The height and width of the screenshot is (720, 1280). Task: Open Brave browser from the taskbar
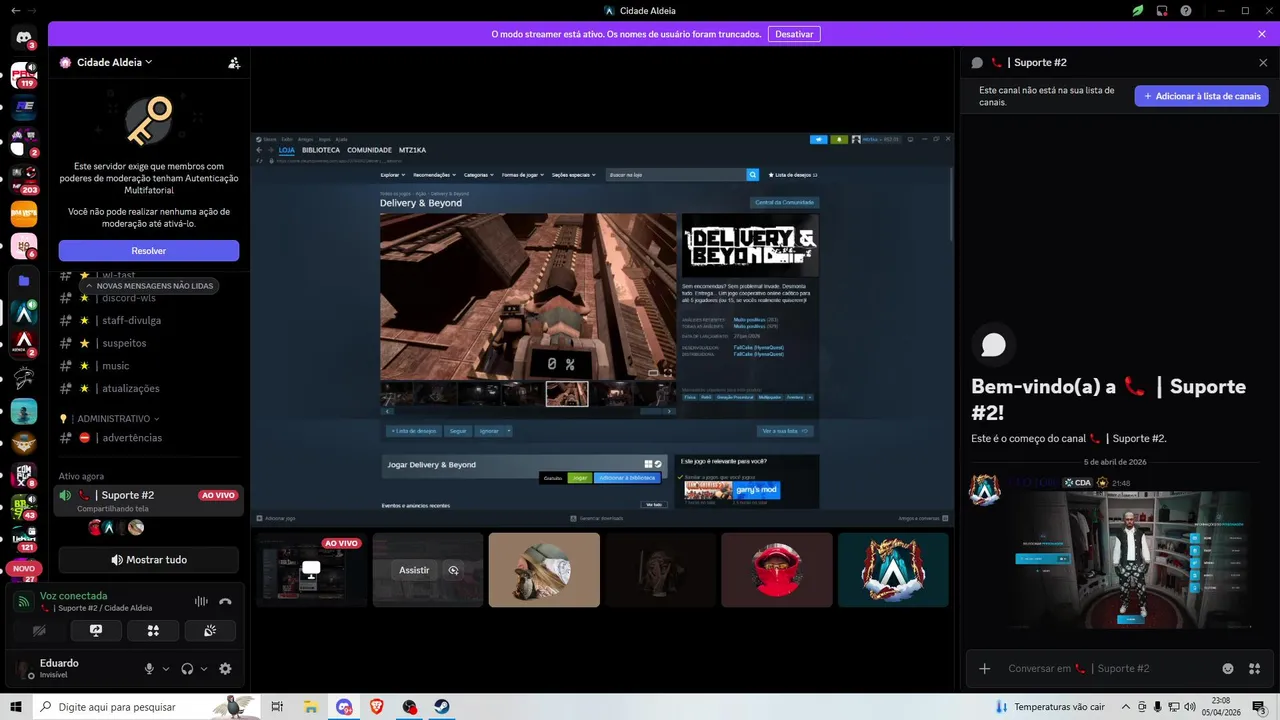pyautogui.click(x=376, y=707)
